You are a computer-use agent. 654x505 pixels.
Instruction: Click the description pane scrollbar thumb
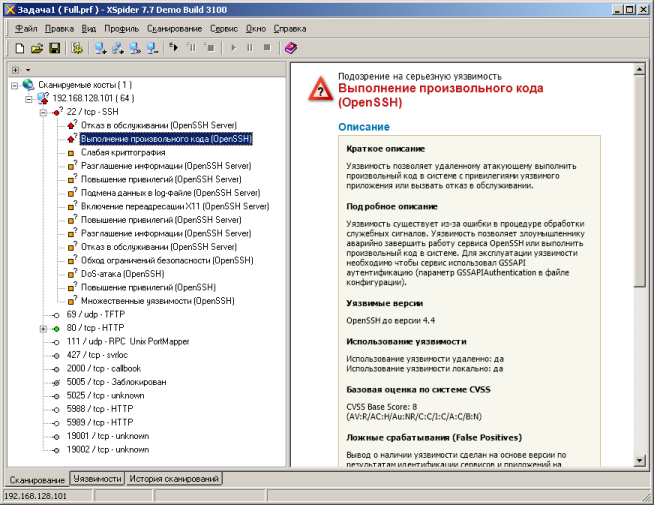639,181
